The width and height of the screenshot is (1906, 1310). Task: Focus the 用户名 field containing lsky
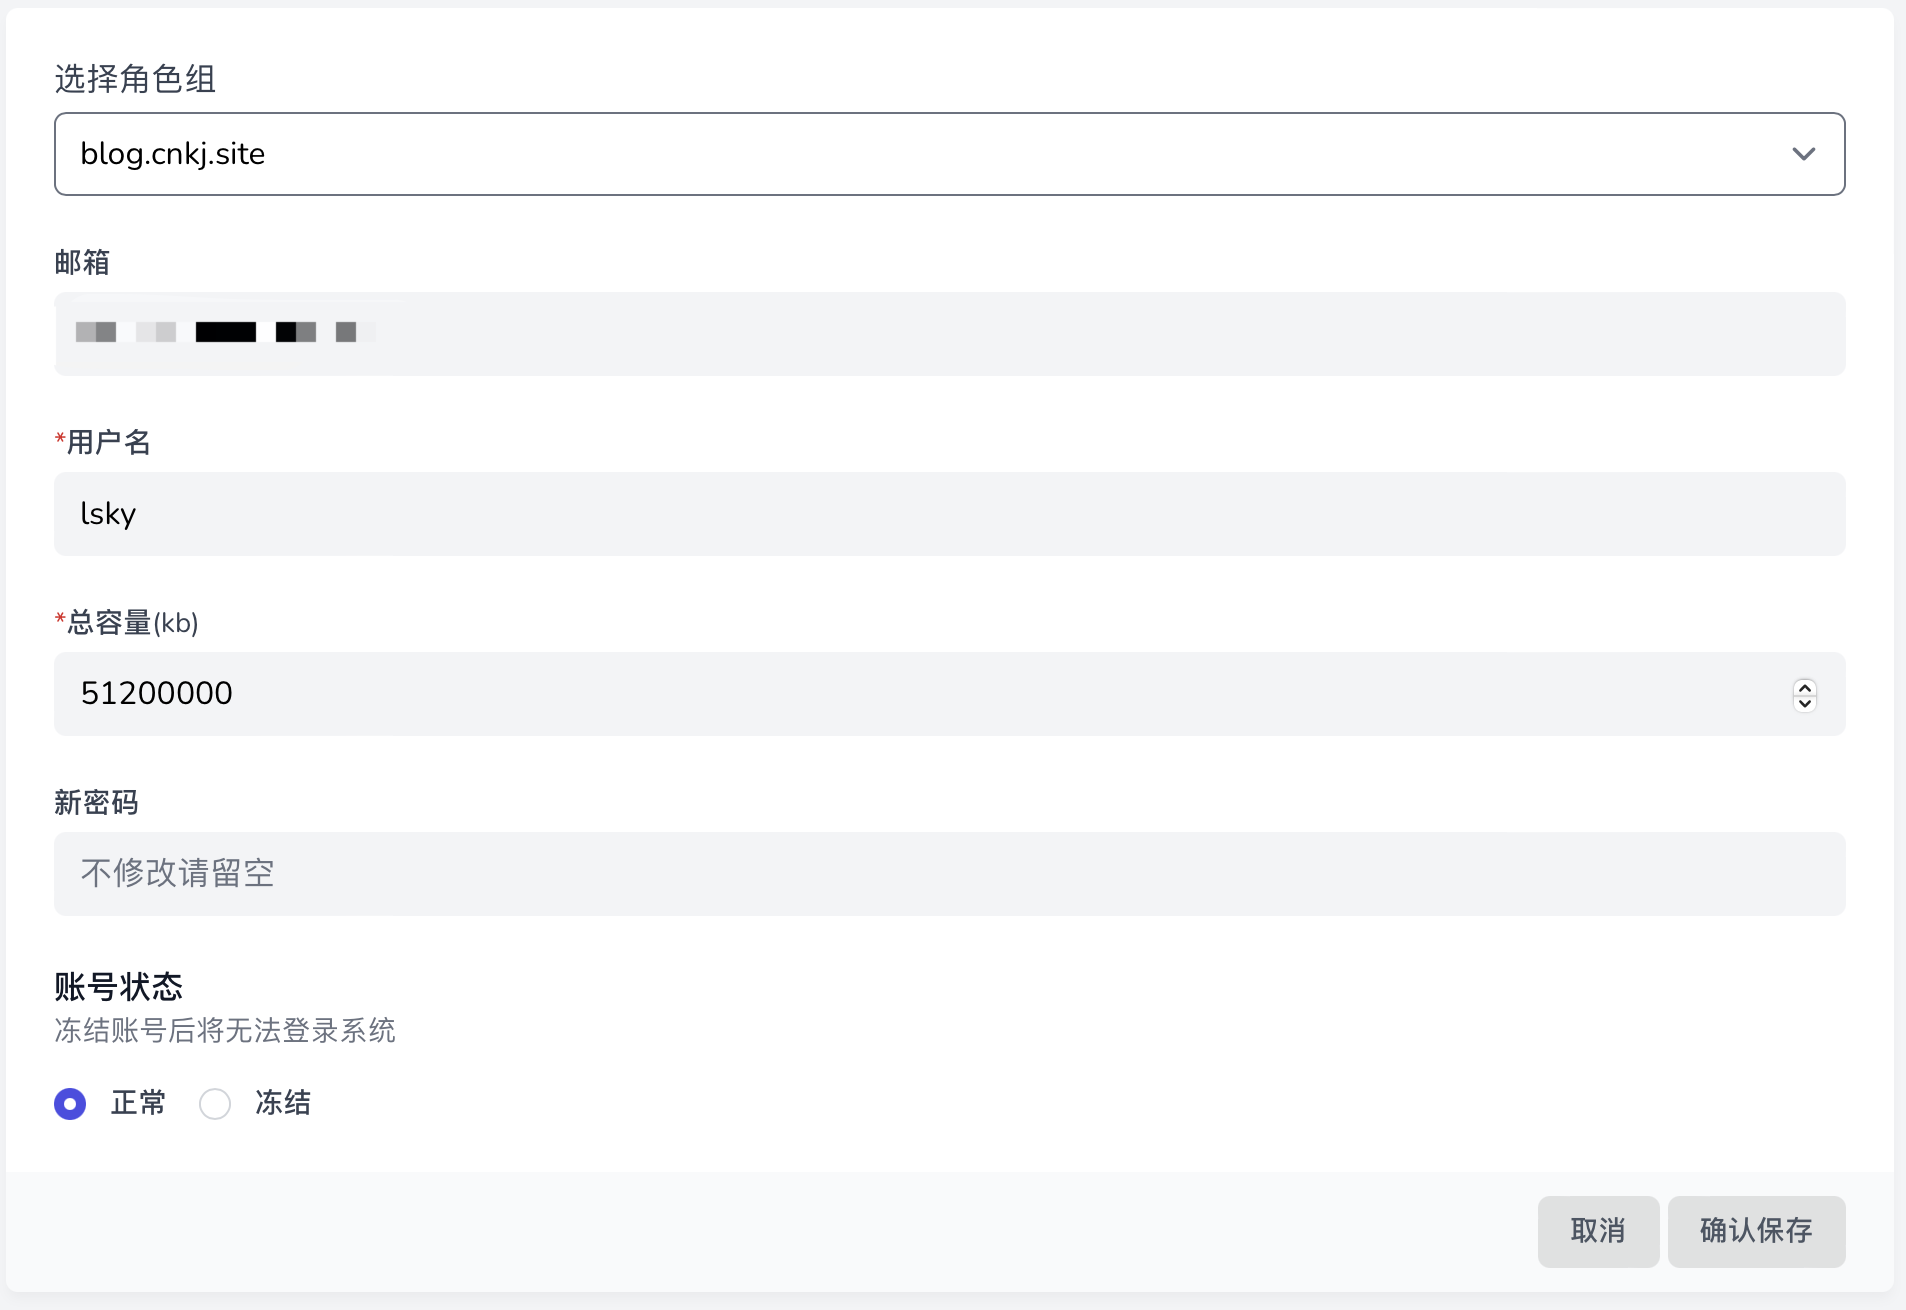pos(948,514)
